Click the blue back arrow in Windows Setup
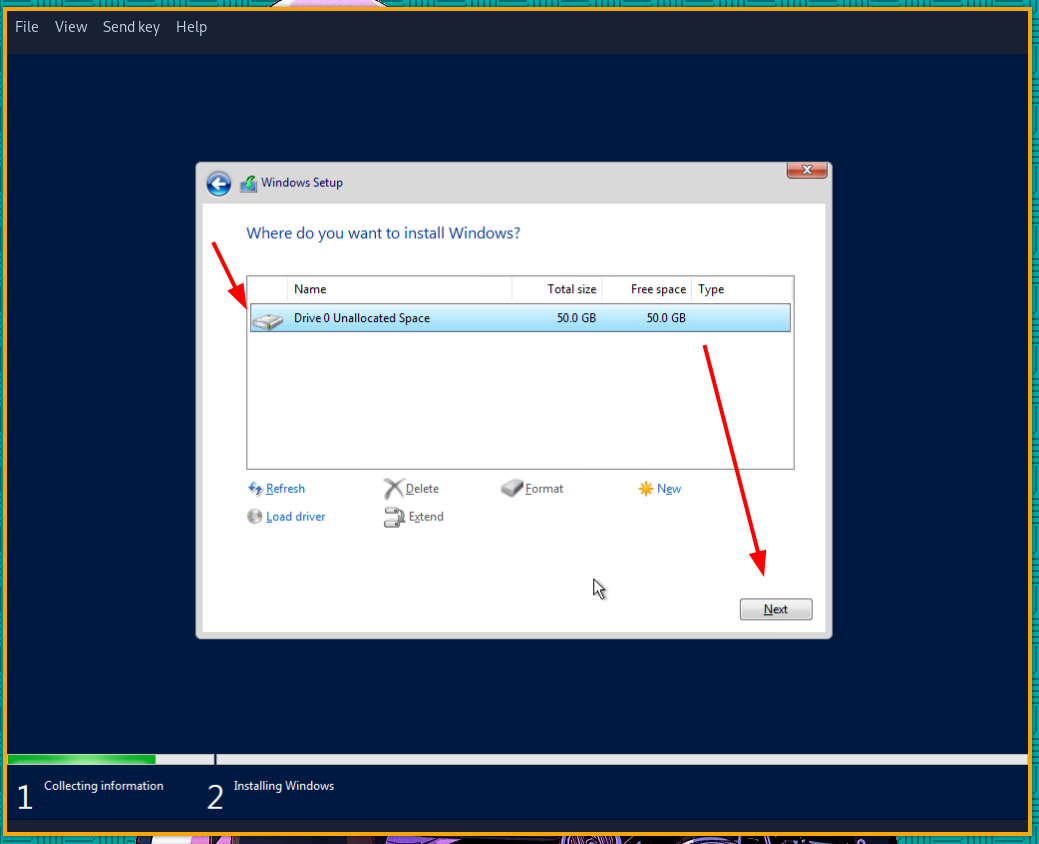1039x844 pixels. coord(219,184)
